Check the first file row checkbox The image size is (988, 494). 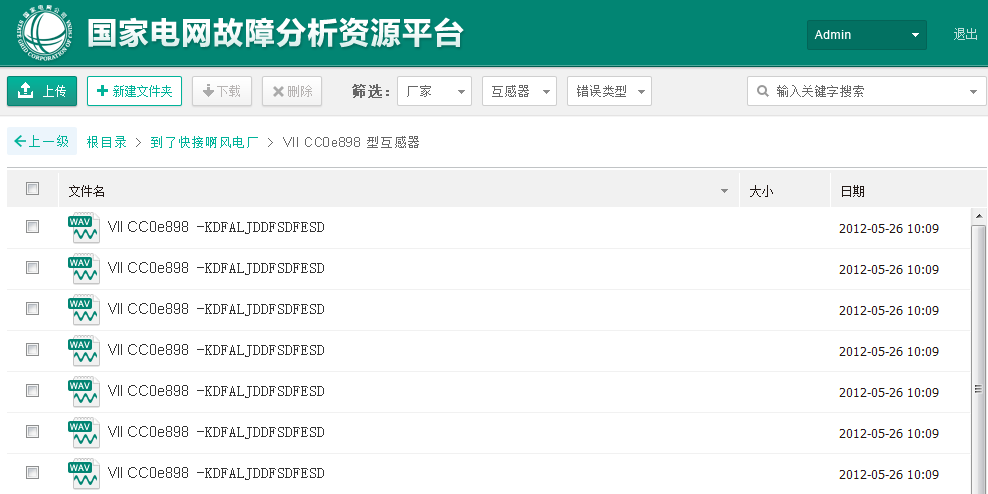32,227
